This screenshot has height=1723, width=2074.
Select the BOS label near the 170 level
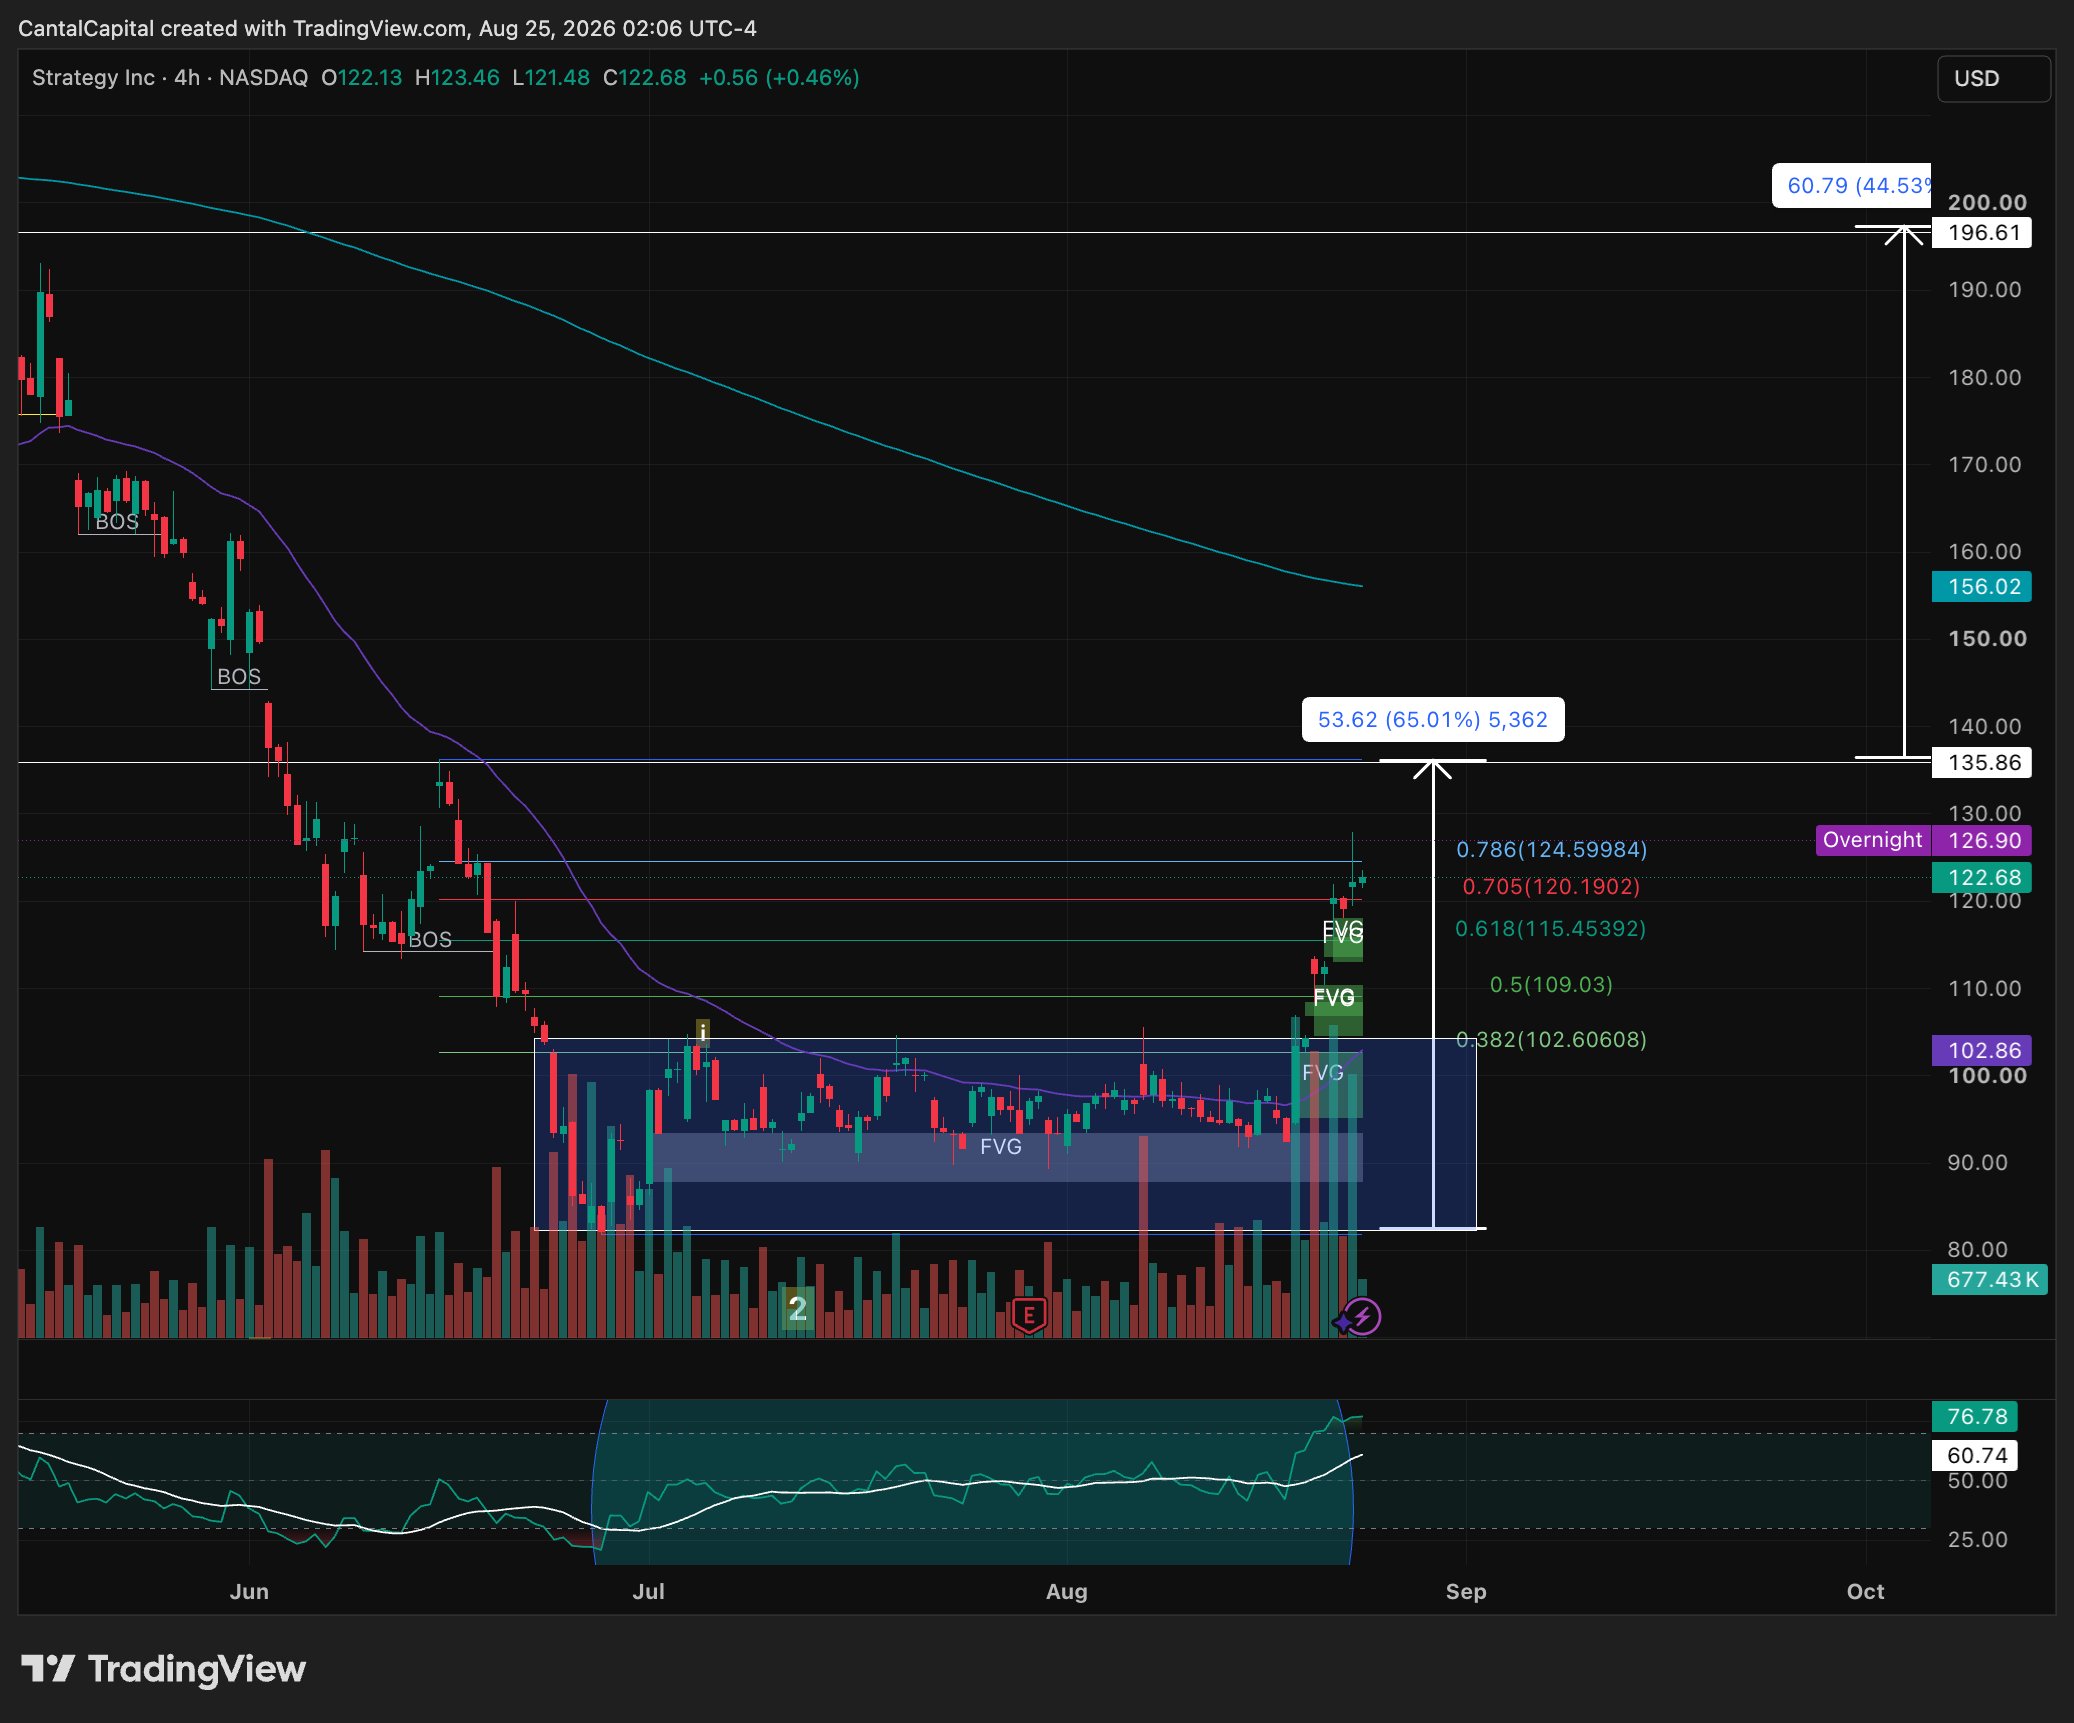coord(117,522)
